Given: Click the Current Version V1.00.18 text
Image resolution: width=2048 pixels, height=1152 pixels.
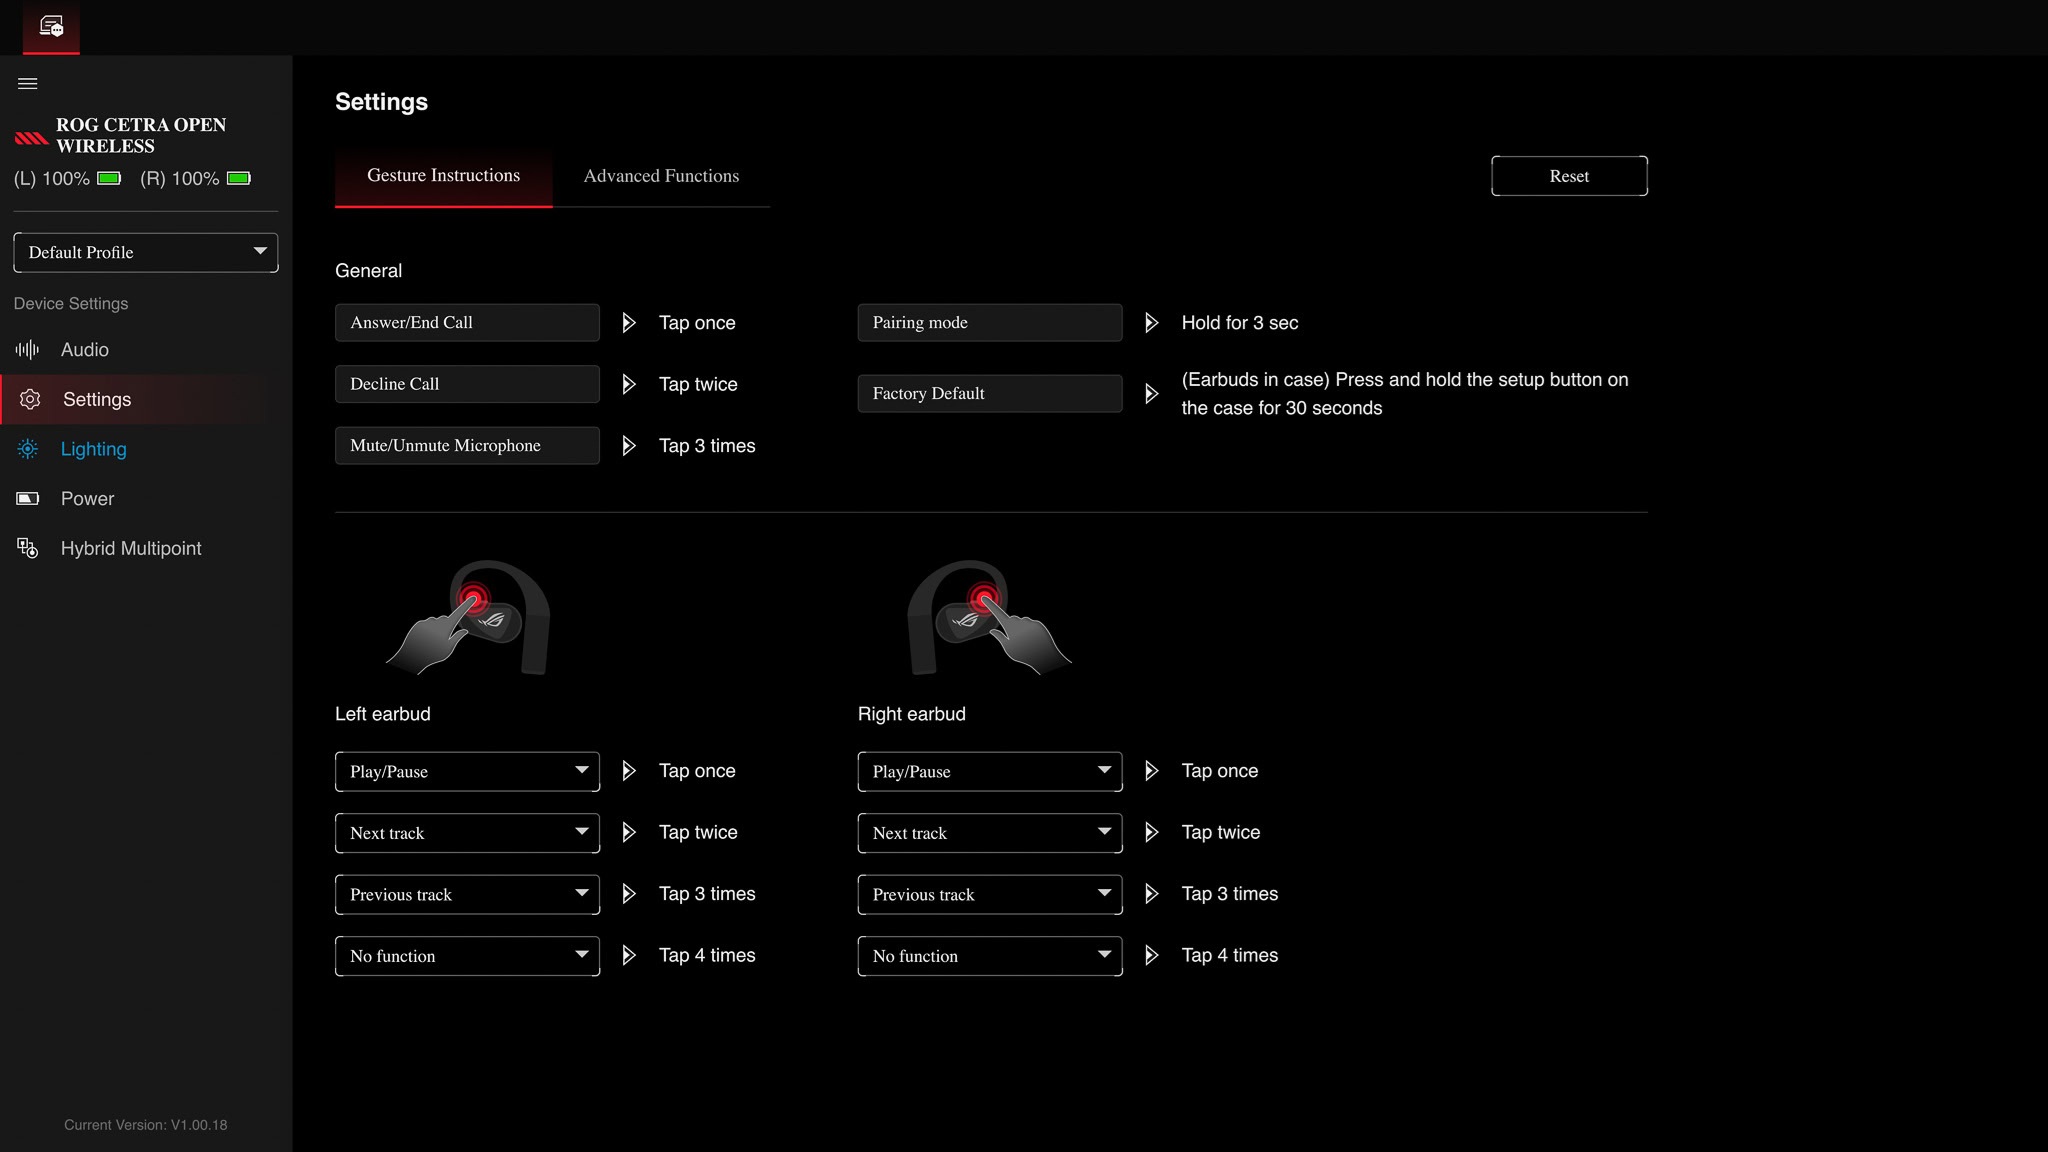Looking at the screenshot, I should (146, 1125).
